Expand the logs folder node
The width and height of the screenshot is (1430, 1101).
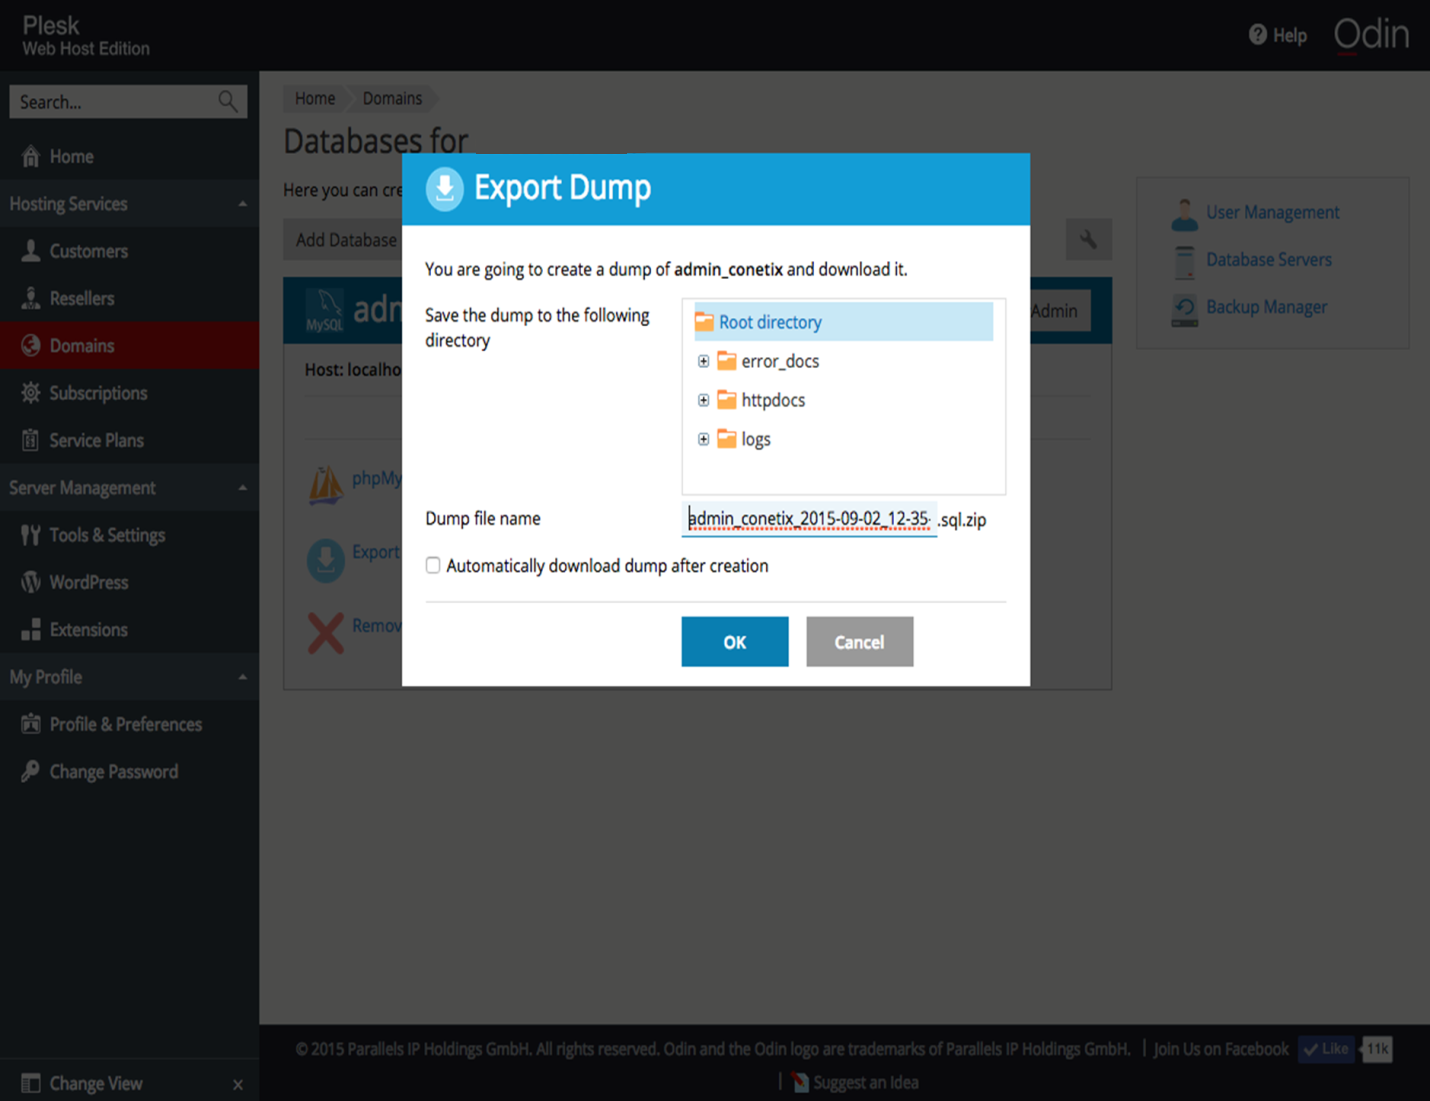(x=703, y=439)
